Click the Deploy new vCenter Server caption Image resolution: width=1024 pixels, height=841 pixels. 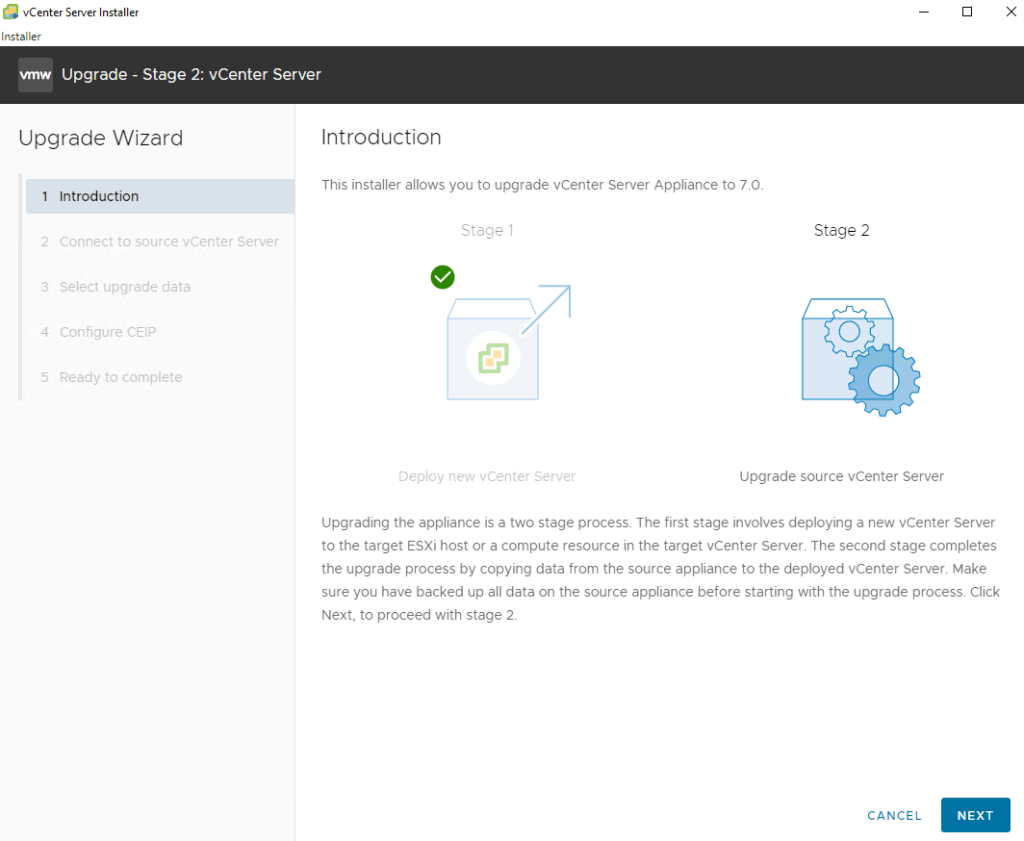487,476
